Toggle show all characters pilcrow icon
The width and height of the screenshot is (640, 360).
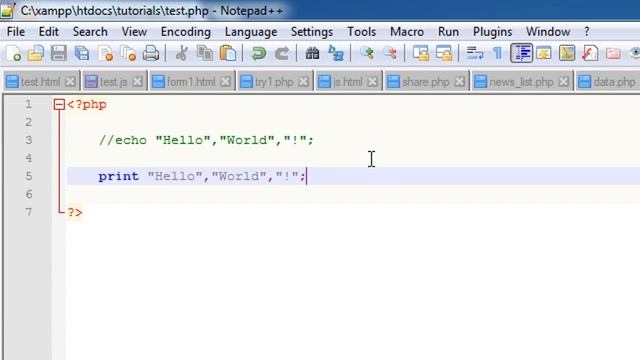pyautogui.click(x=498, y=53)
